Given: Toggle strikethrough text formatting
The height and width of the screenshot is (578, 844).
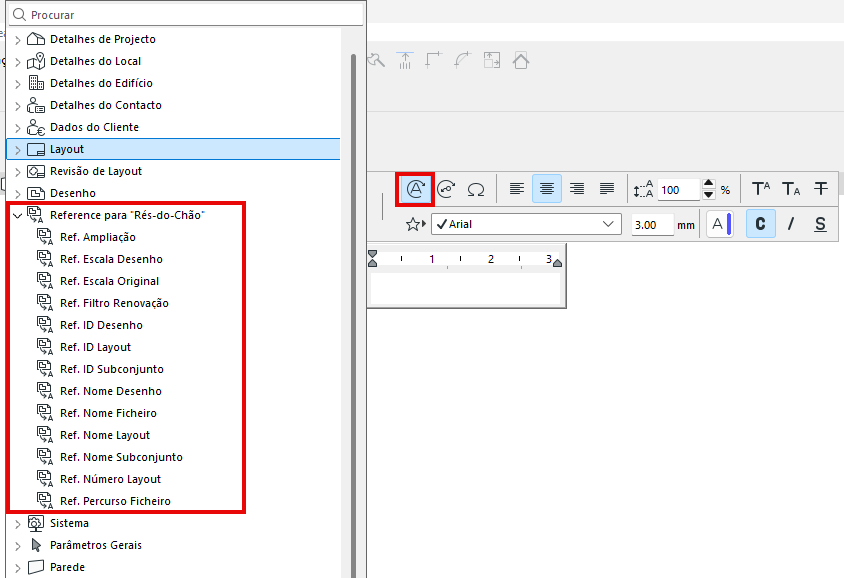Looking at the screenshot, I should tap(820, 189).
